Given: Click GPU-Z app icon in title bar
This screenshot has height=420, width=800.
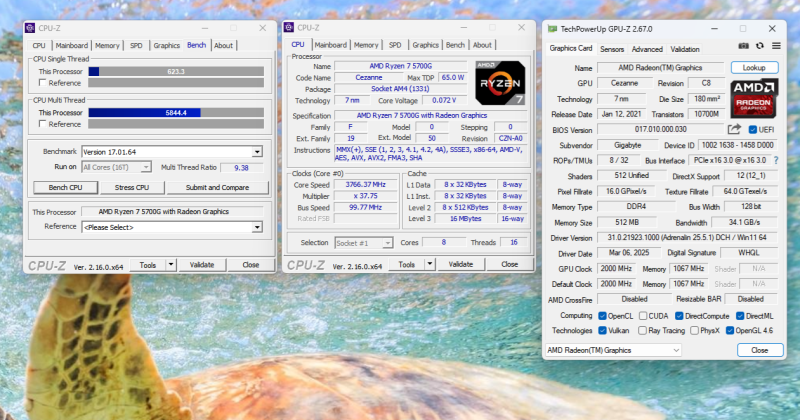Looking at the screenshot, I should [x=552, y=29].
